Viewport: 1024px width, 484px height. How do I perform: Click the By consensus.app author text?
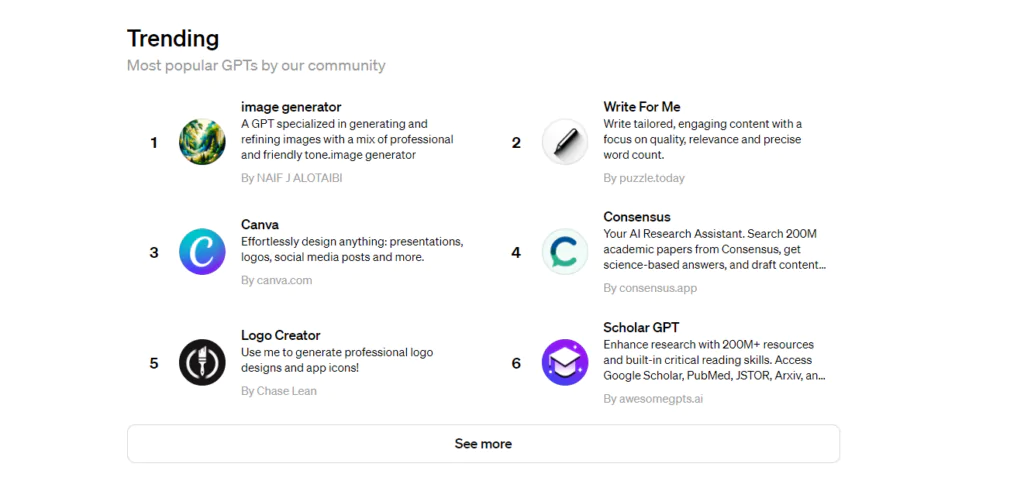(650, 288)
